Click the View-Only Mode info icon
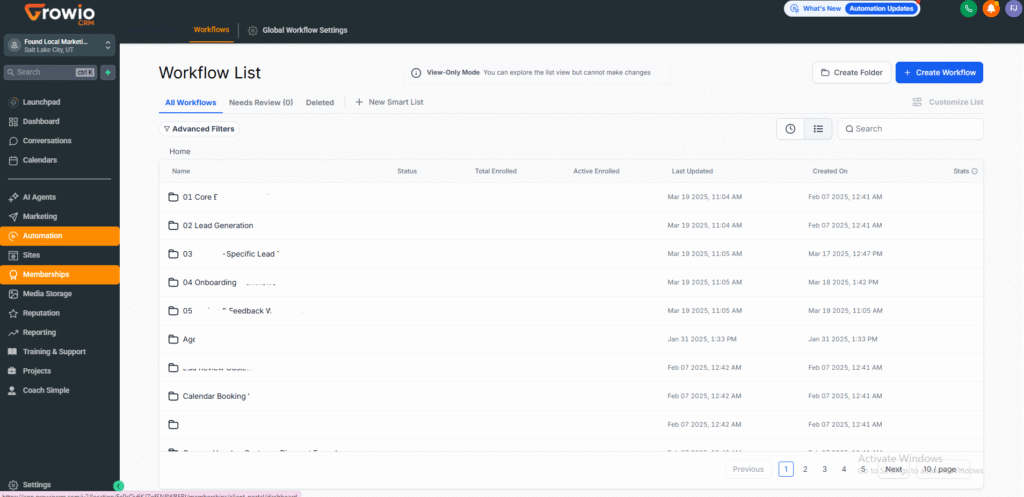Viewport: 1024px width, 497px height. [416, 73]
